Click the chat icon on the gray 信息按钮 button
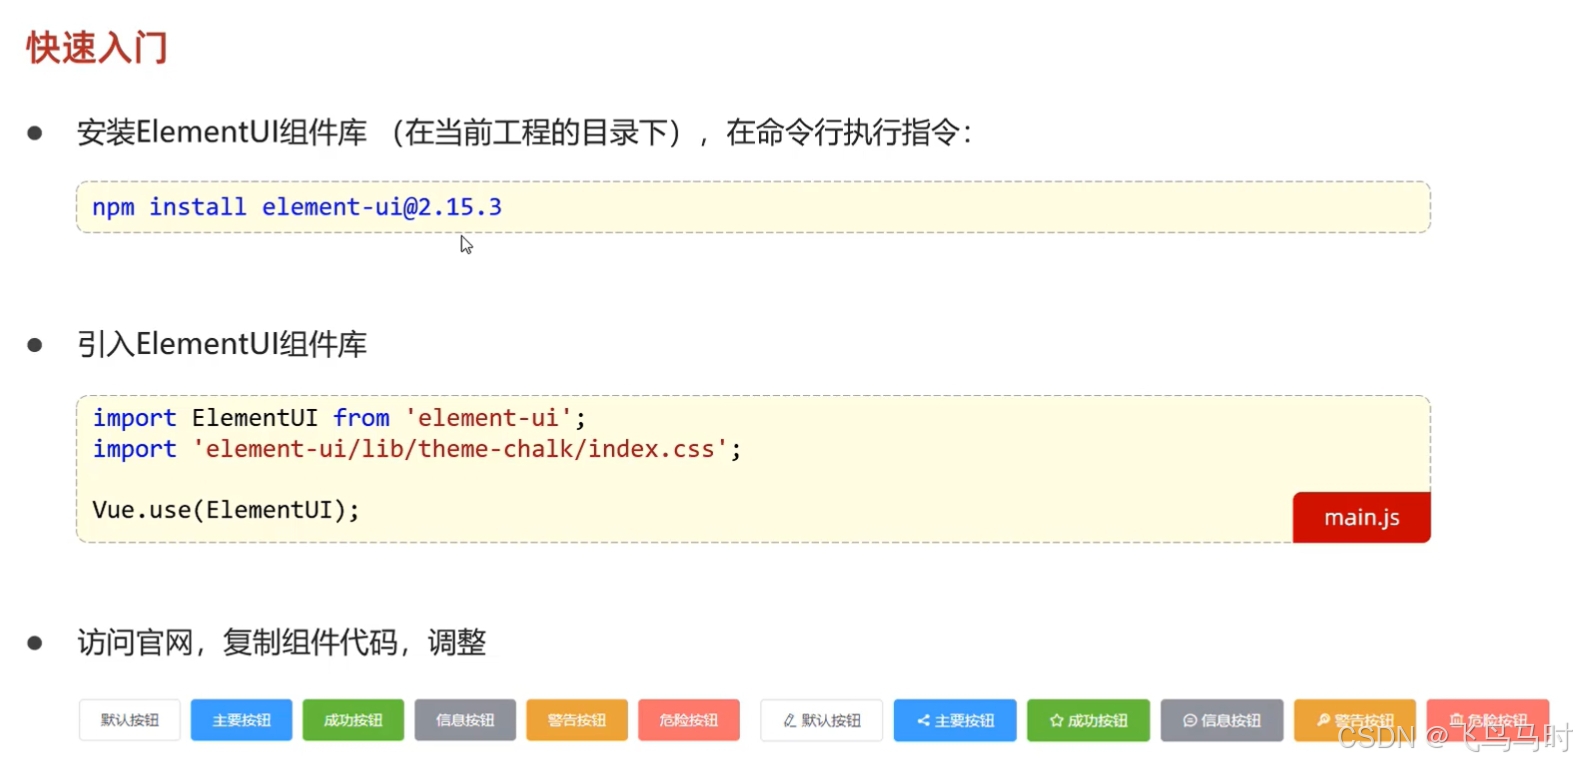1577x765 pixels. pos(1190,721)
